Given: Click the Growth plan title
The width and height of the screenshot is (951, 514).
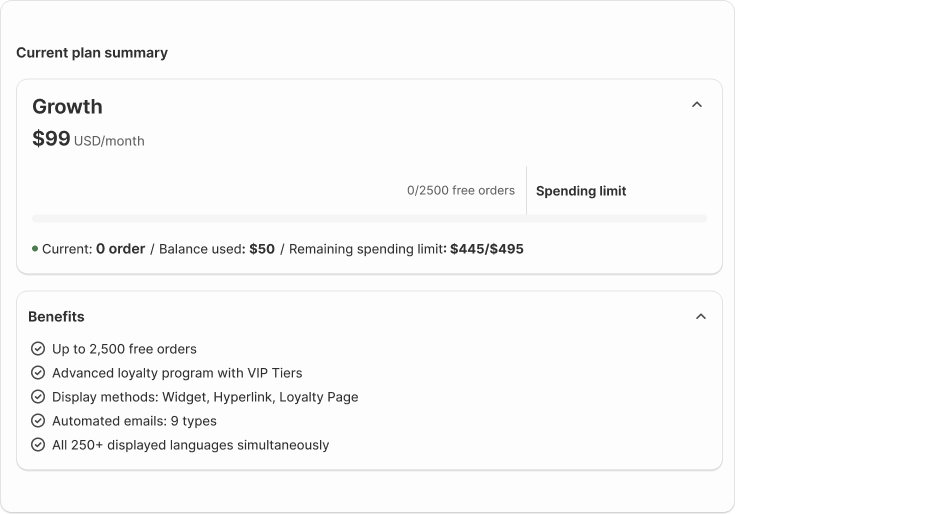Looking at the screenshot, I should (67, 106).
